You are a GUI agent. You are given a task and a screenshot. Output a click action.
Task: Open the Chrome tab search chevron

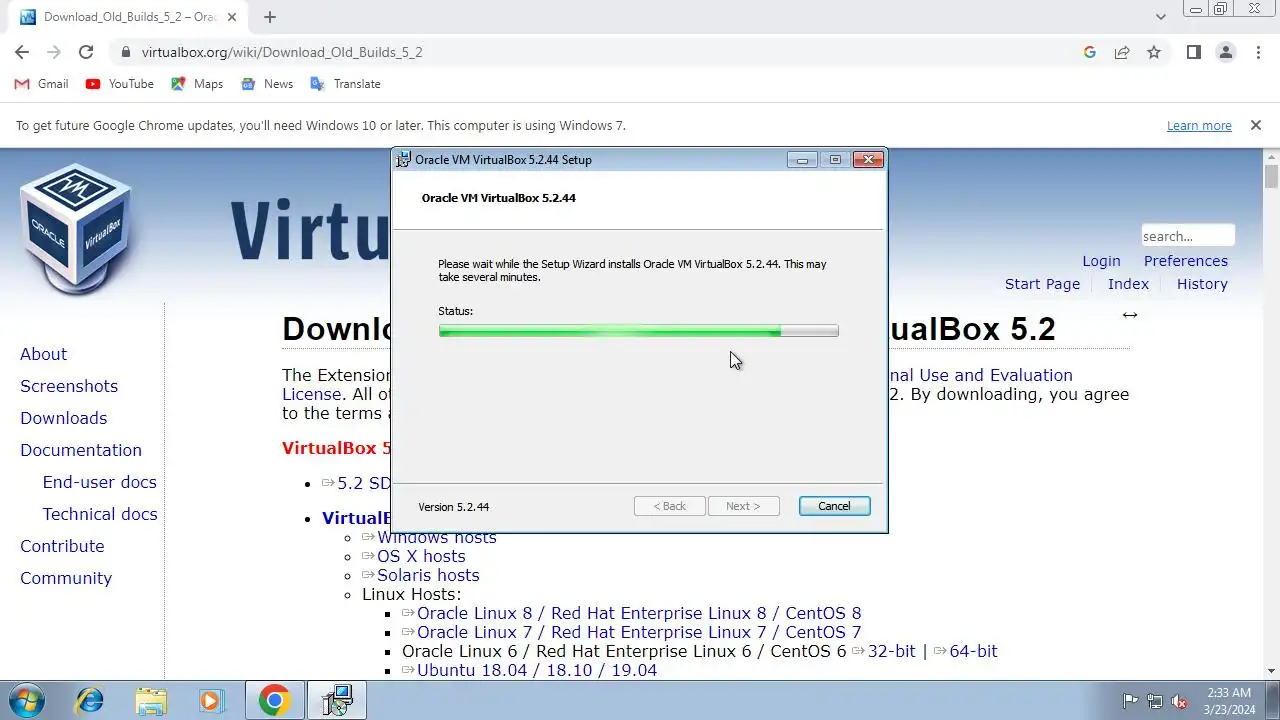[x=1161, y=17]
